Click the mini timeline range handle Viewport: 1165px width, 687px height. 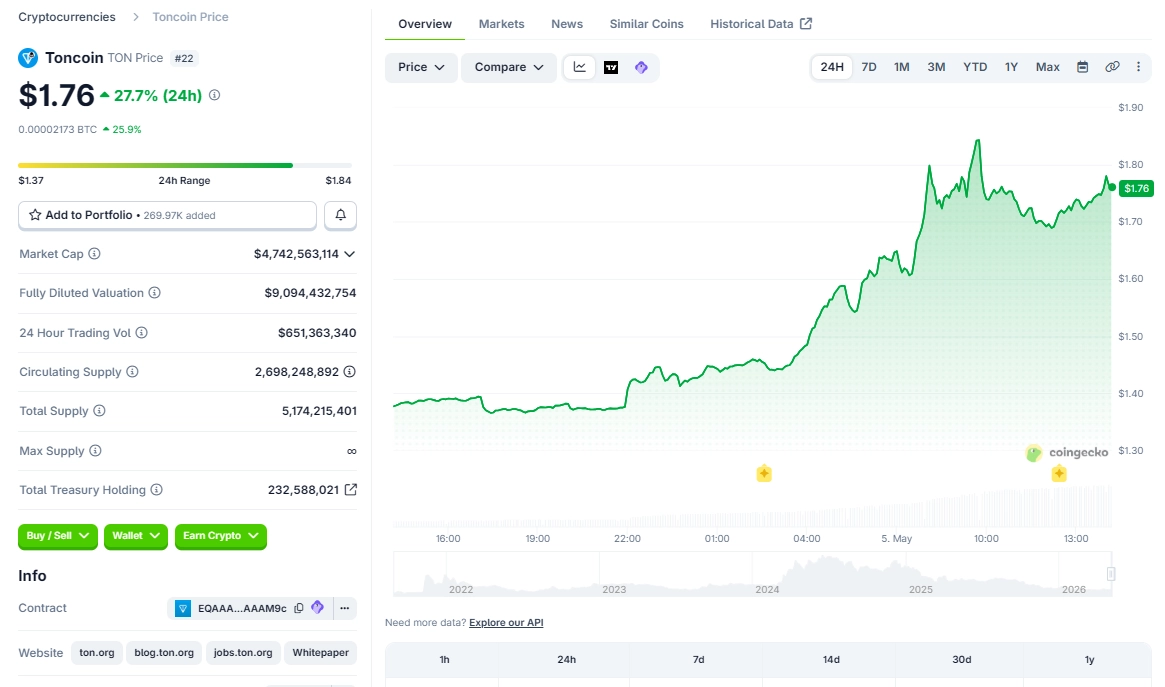(x=1111, y=573)
